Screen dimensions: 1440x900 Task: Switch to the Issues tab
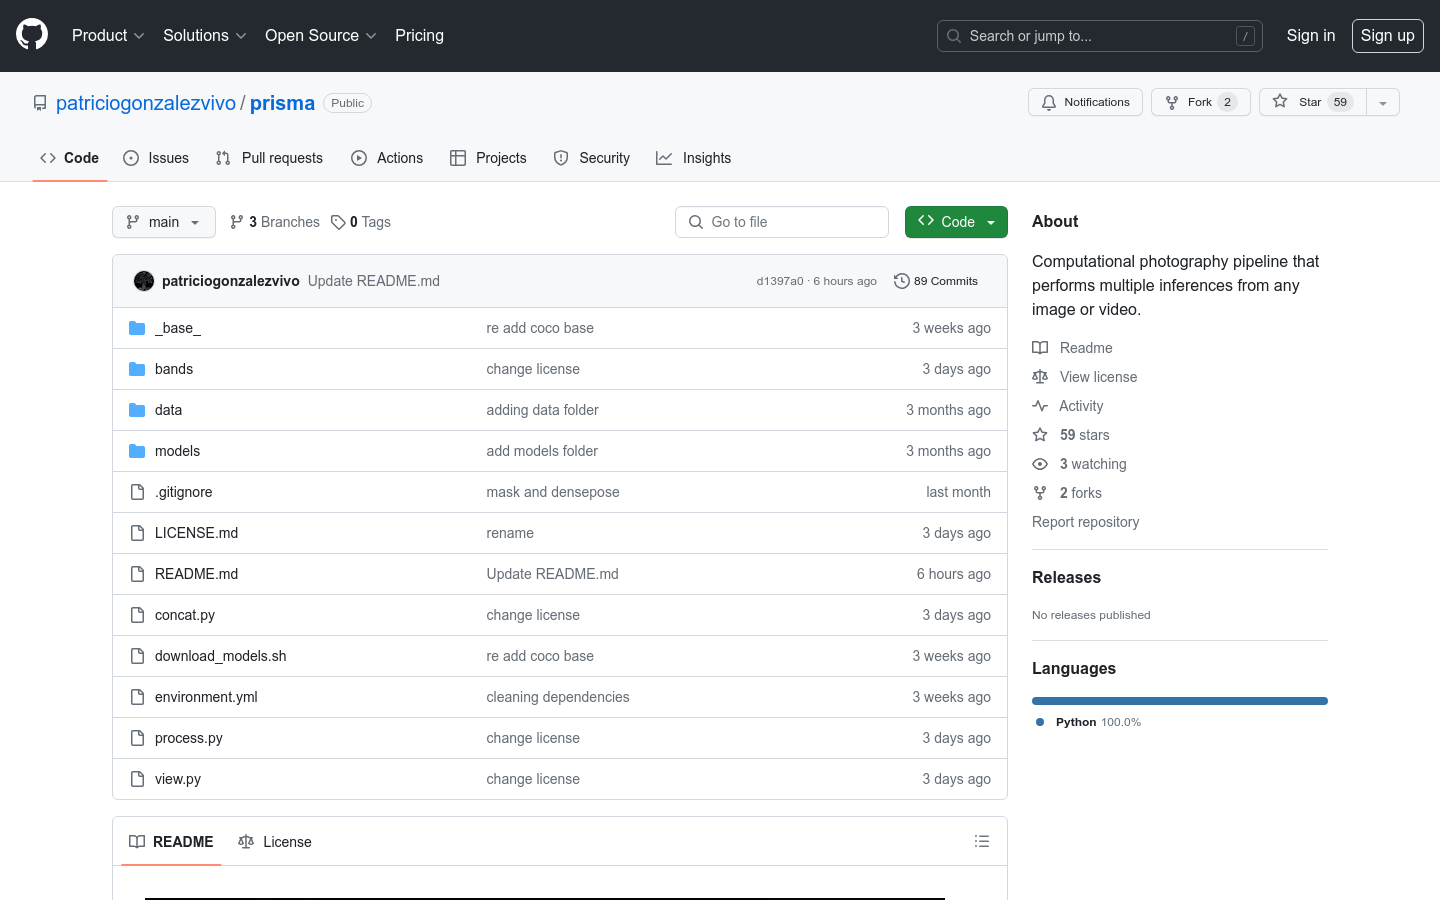pyautogui.click(x=156, y=158)
